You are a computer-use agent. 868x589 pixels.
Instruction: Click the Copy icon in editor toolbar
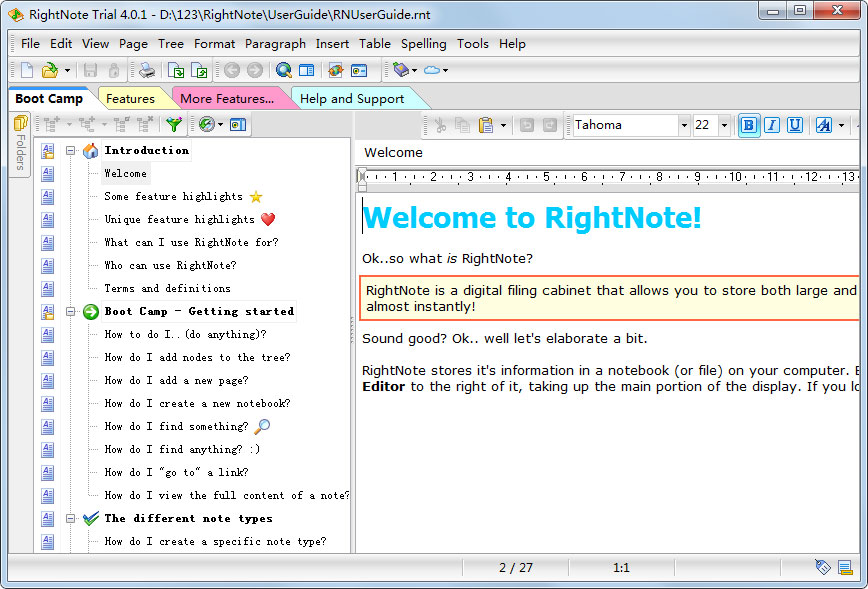(462, 125)
